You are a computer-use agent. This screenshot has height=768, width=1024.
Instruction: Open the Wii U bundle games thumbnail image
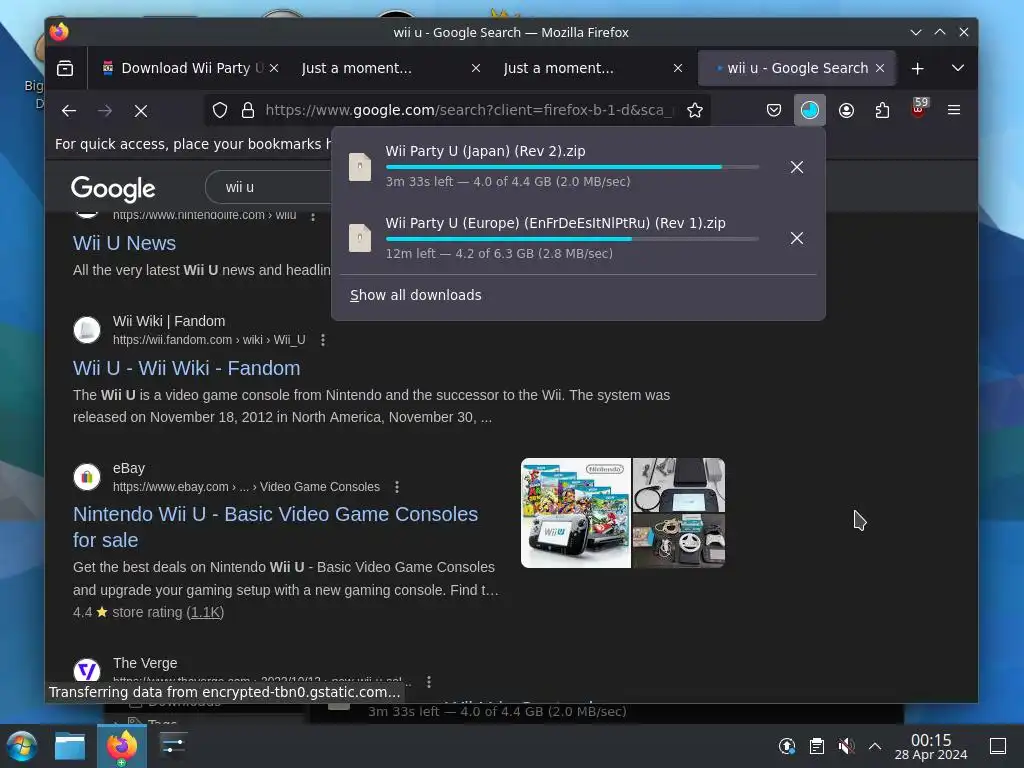(x=576, y=513)
